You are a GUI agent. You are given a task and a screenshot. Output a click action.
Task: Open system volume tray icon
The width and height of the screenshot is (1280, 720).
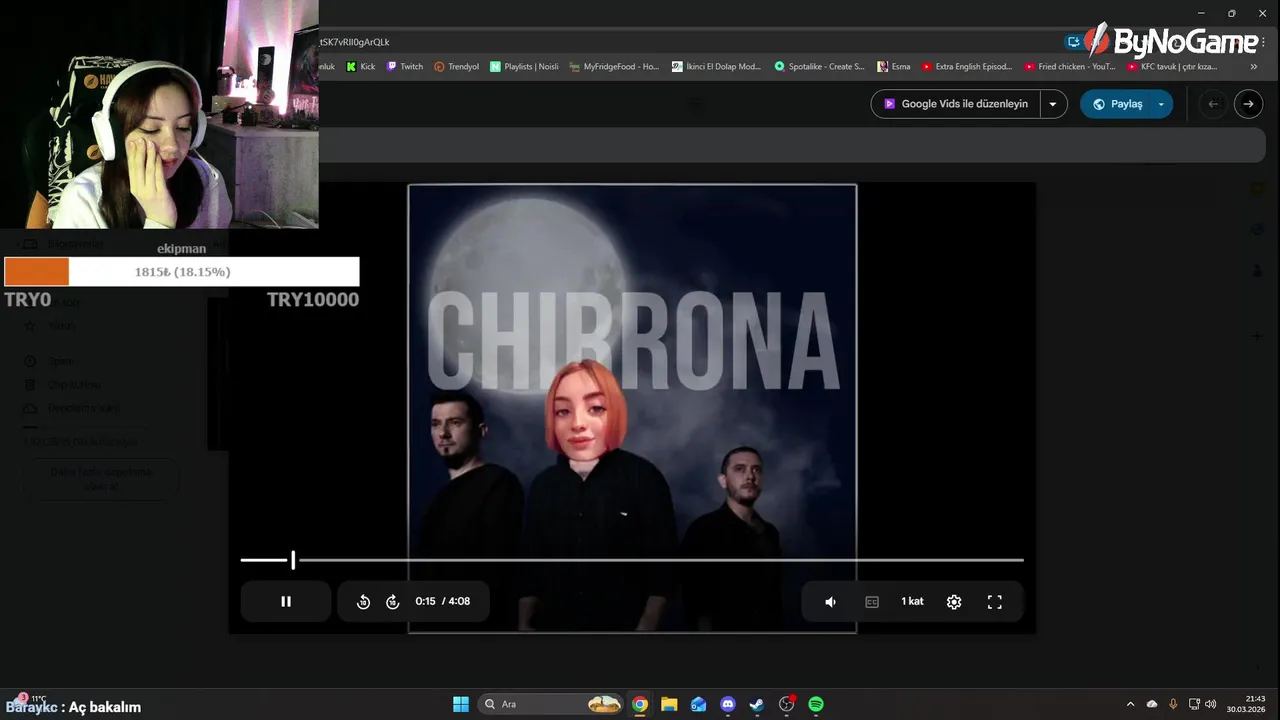(x=1211, y=704)
